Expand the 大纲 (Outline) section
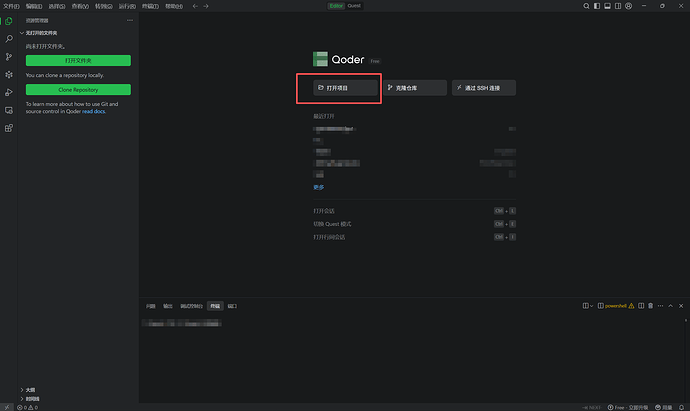 [30, 389]
